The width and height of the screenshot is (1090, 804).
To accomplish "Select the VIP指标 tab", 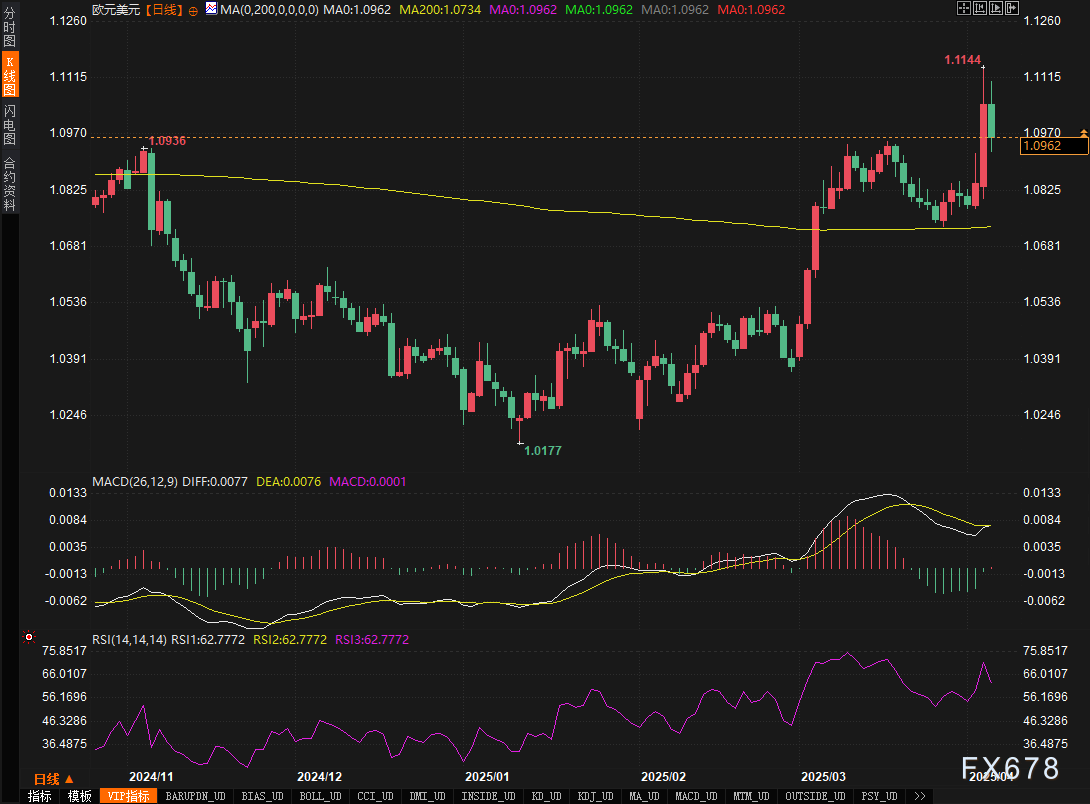I will [129, 796].
